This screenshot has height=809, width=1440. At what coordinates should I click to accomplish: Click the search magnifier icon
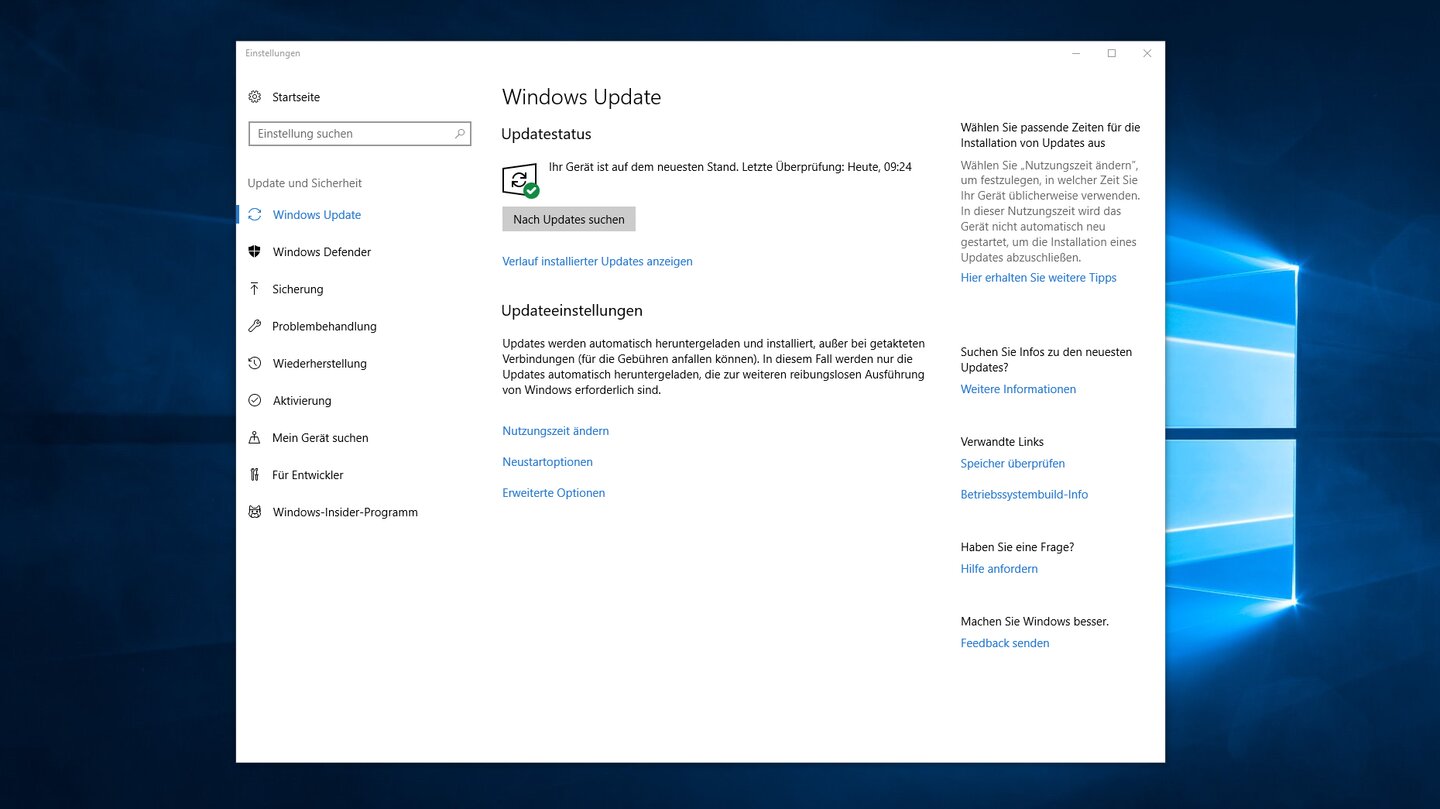point(460,134)
